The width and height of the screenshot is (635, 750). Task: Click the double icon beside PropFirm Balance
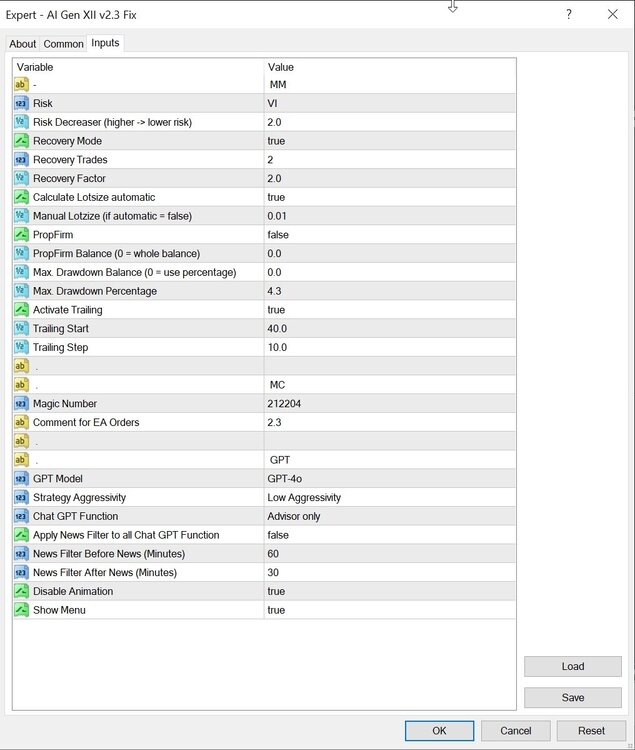[x=21, y=254]
